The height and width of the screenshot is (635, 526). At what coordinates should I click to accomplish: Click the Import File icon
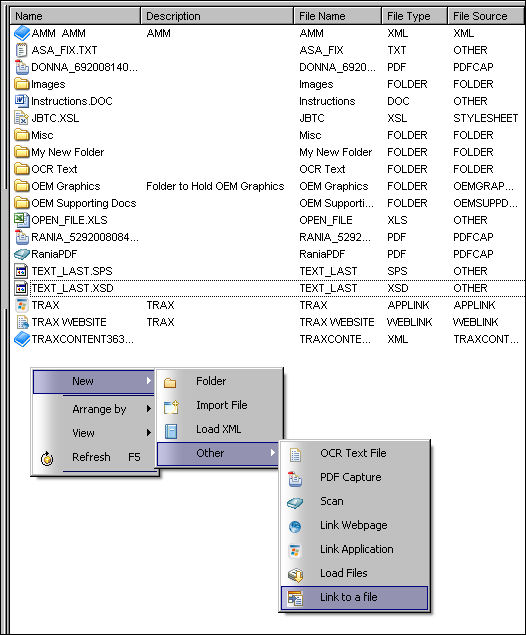[171, 407]
